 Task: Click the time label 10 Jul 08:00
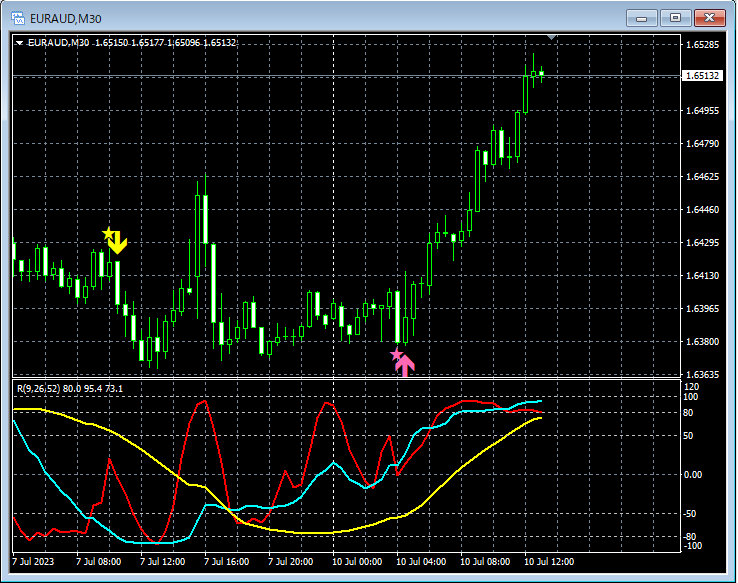click(x=485, y=562)
